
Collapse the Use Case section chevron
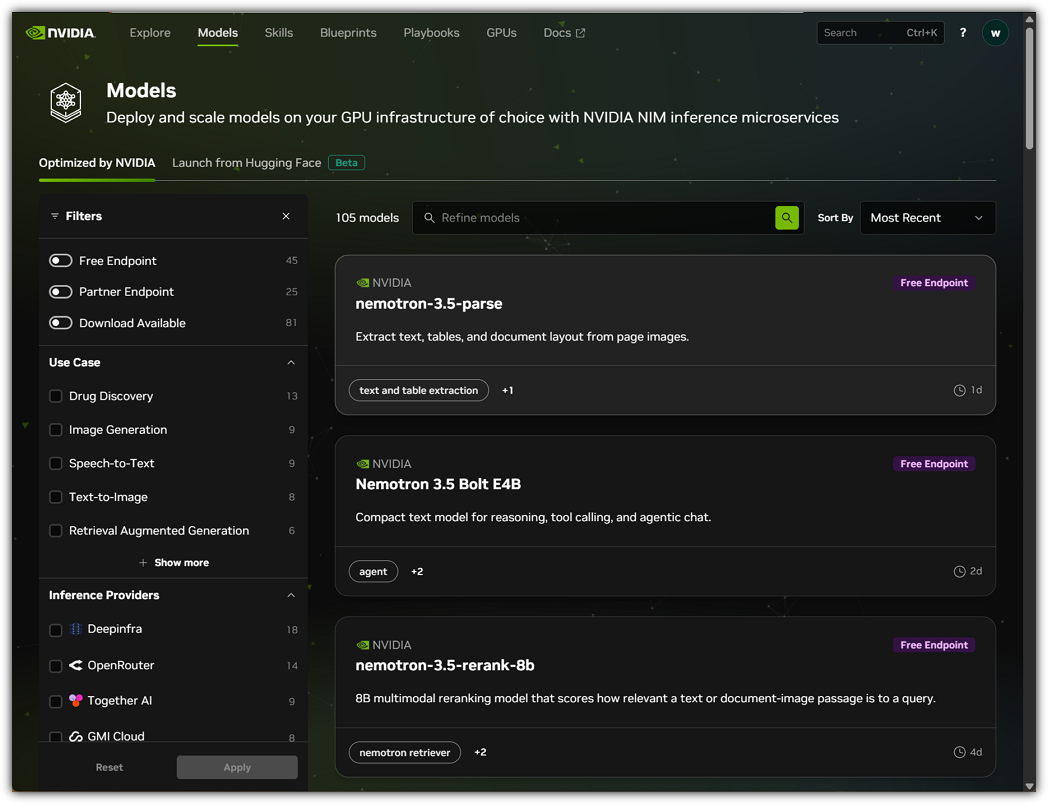pyautogui.click(x=291, y=363)
